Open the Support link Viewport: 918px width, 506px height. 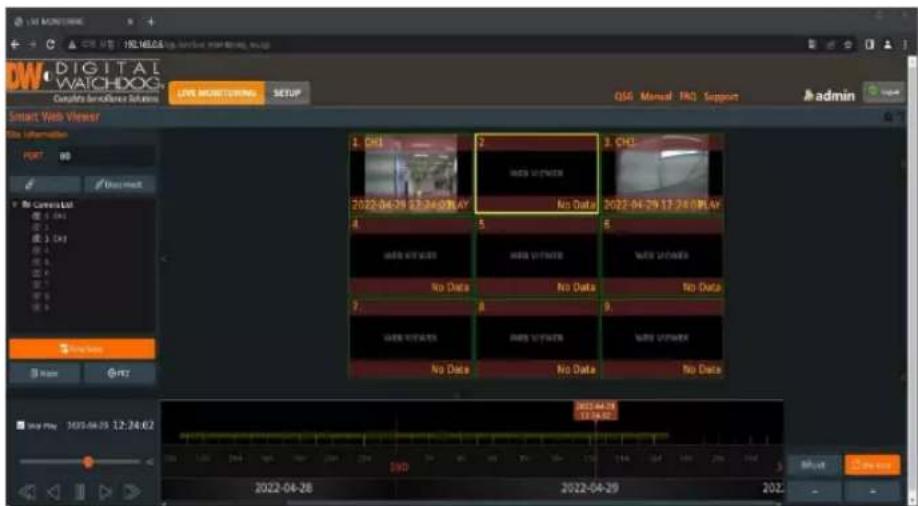point(721,97)
